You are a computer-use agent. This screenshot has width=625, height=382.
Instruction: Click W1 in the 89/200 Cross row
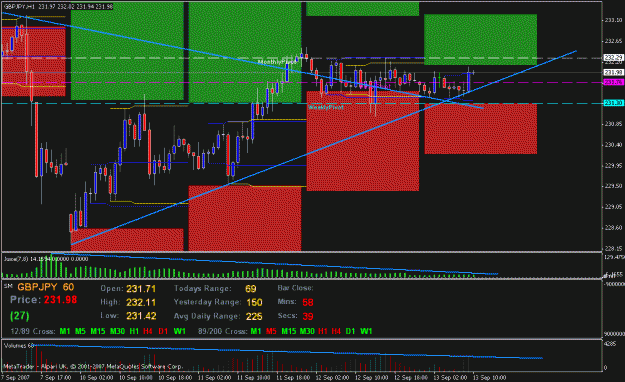tap(366, 331)
